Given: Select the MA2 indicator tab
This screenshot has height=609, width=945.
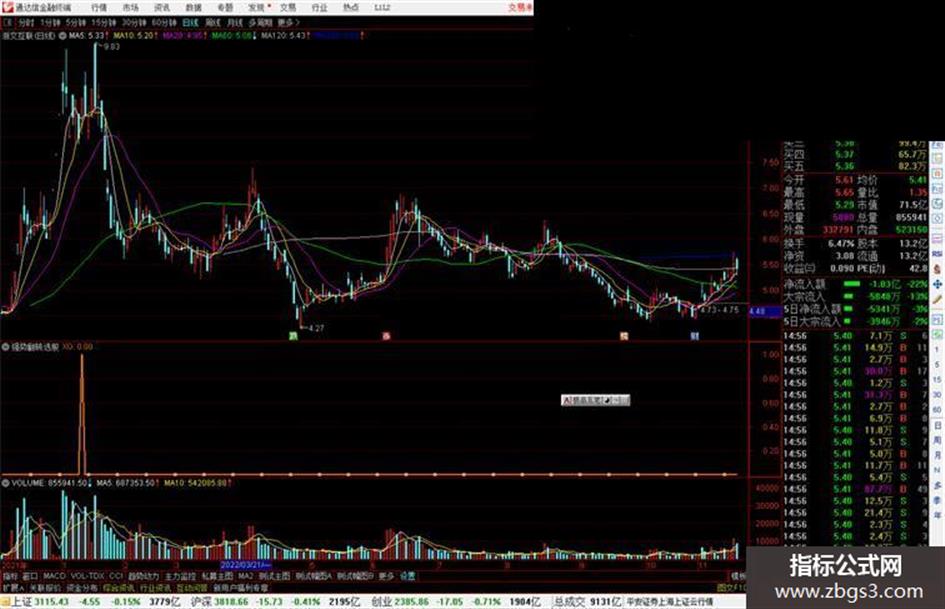Looking at the screenshot, I should 245,576.
